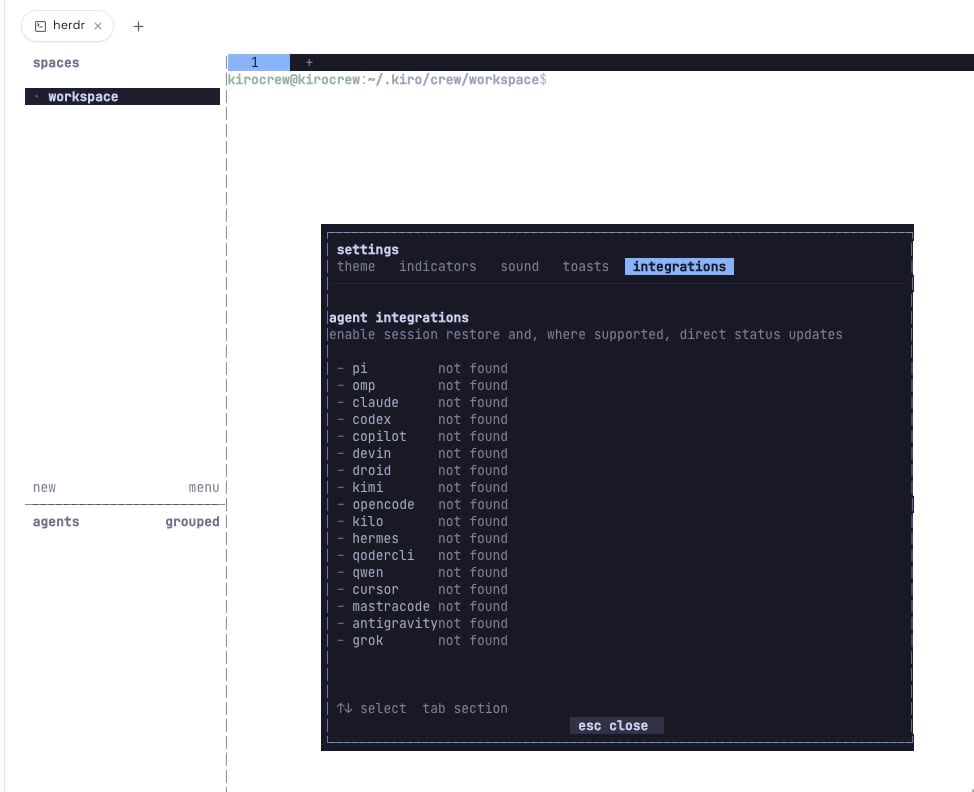Click the terminal icon on herdr tab
974x792 pixels.
point(40,26)
